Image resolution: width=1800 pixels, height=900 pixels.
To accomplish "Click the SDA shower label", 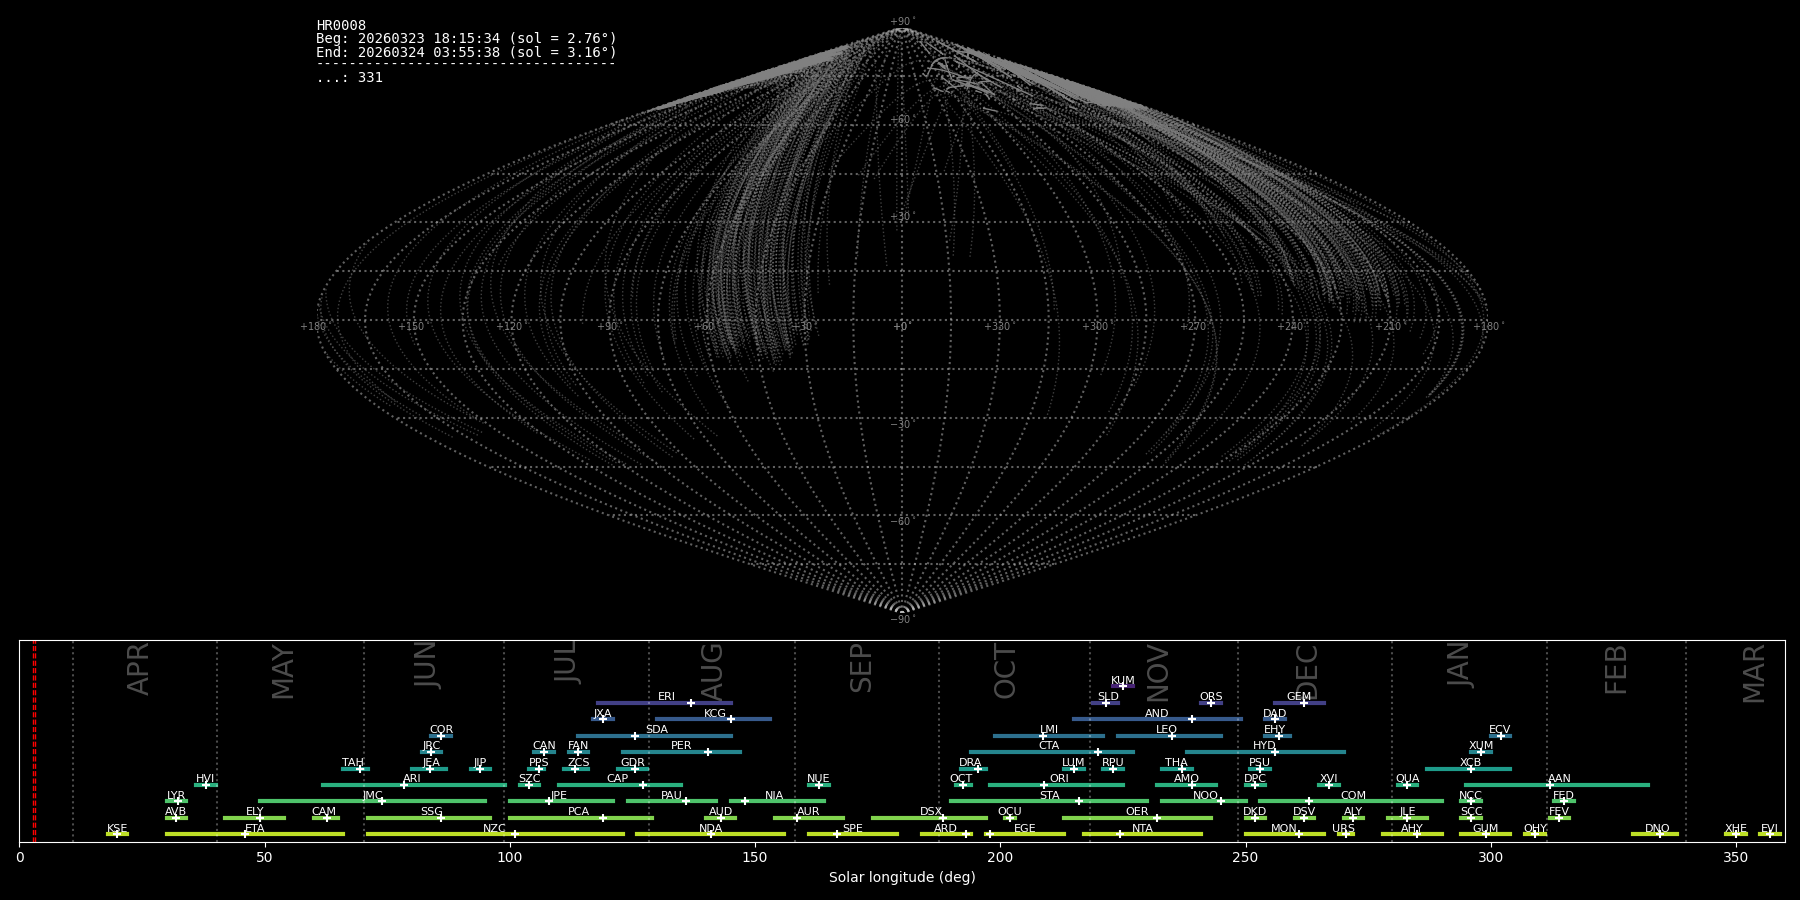I will pyautogui.click(x=657, y=730).
